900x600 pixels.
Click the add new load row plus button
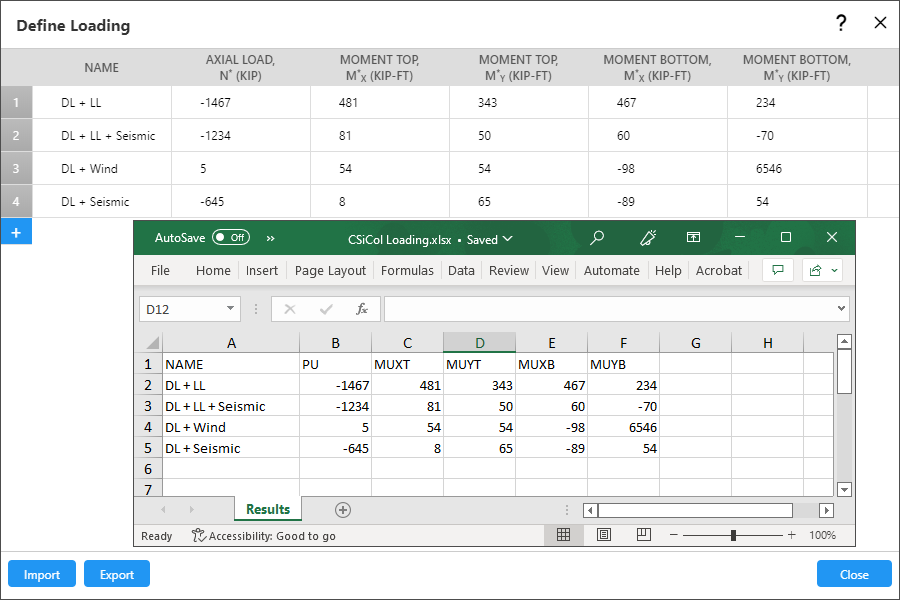[x=16, y=232]
